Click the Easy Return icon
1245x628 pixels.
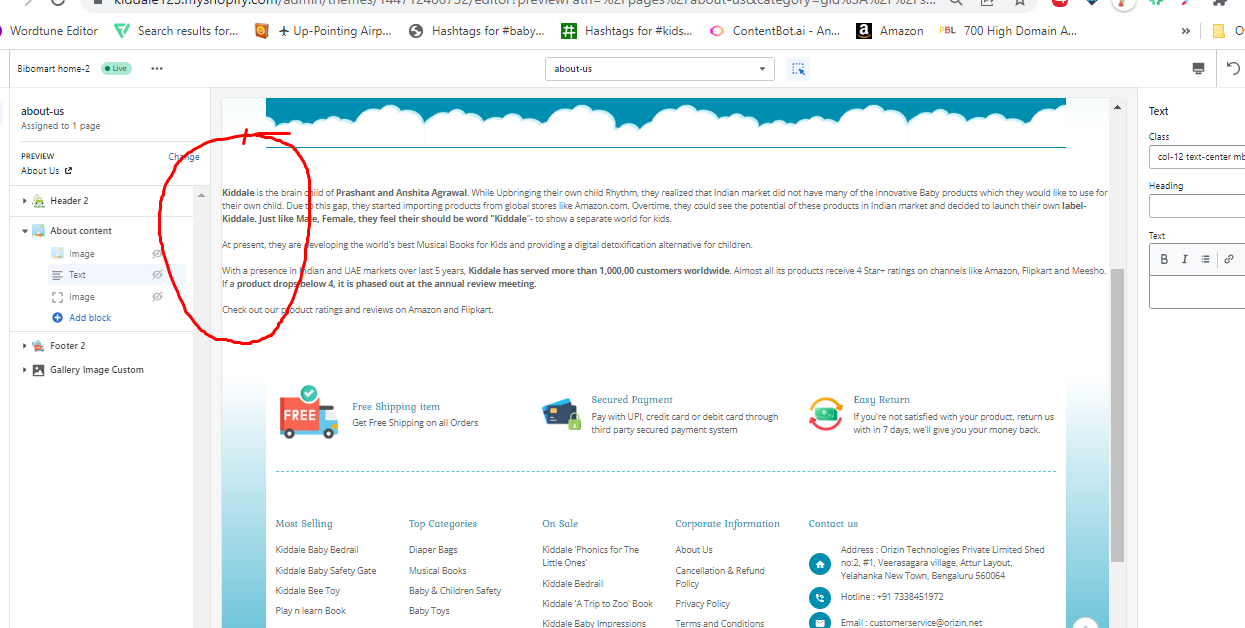pos(826,414)
